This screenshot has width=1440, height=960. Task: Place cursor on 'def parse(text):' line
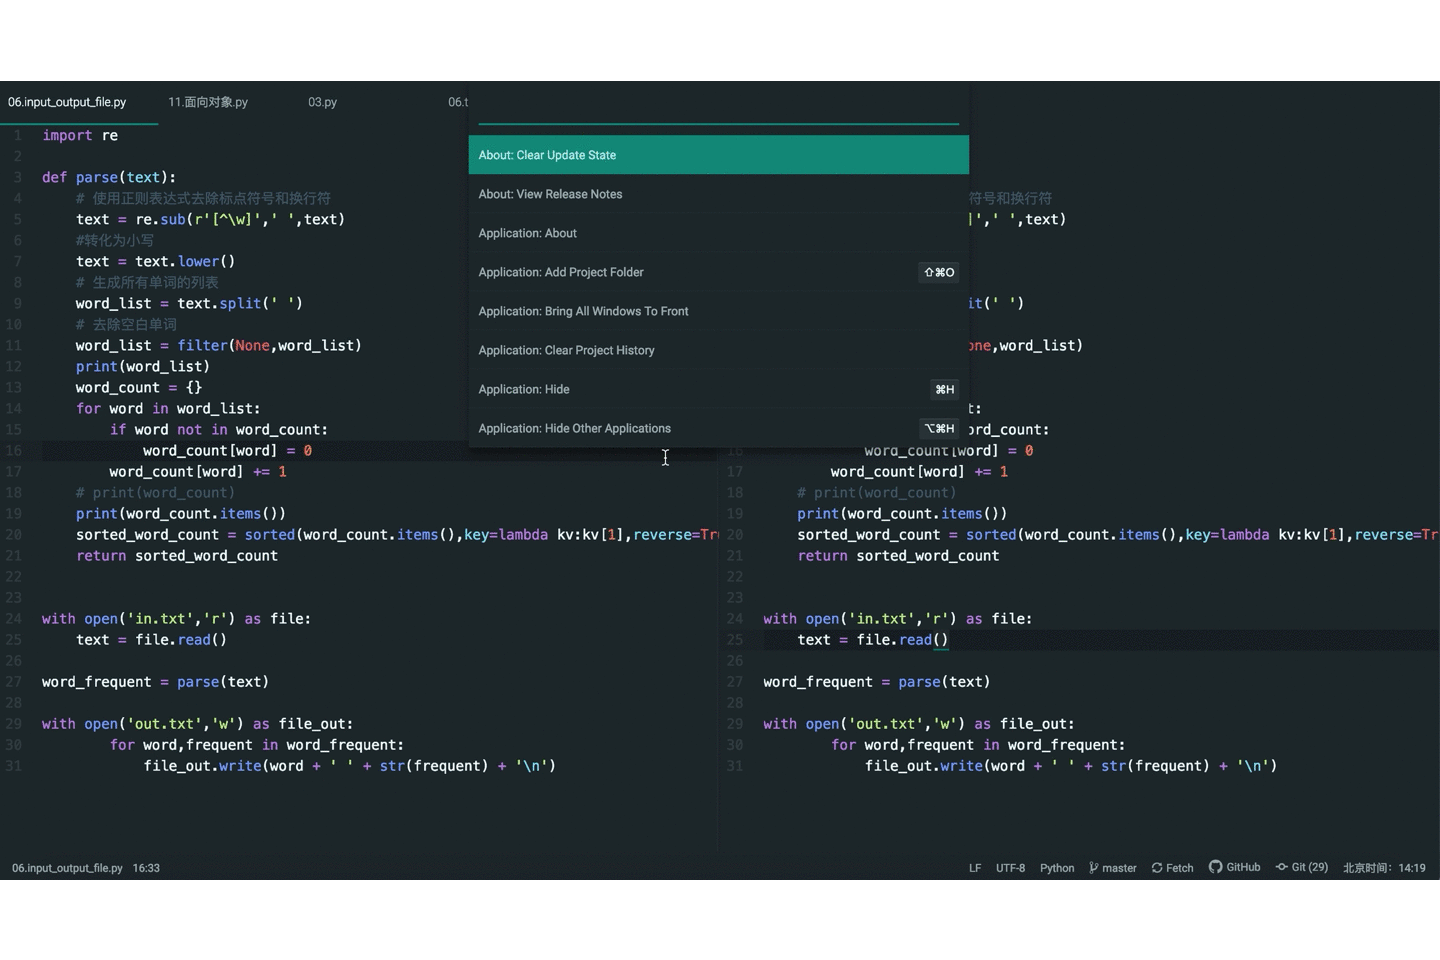(109, 177)
